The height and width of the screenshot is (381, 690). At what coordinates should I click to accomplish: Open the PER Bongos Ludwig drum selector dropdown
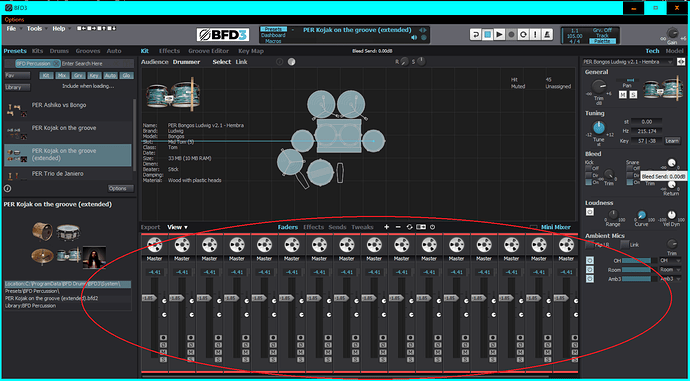coord(628,62)
